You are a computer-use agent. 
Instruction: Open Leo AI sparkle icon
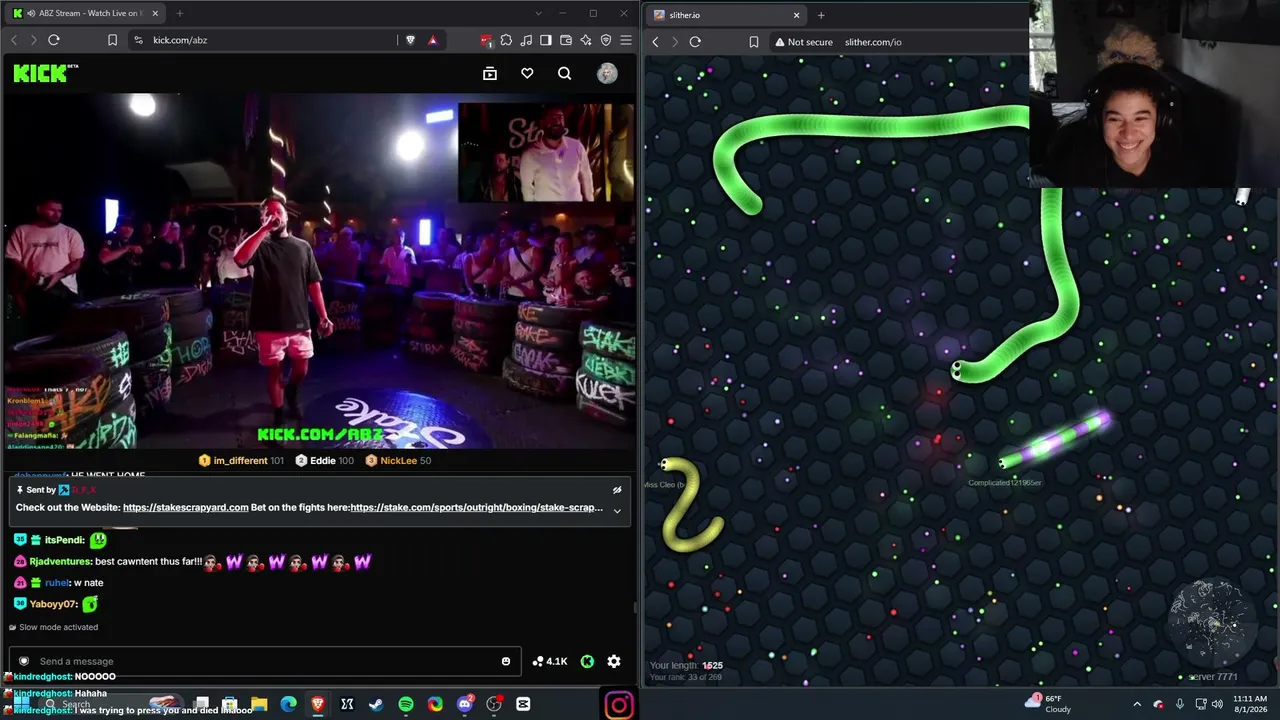click(586, 40)
